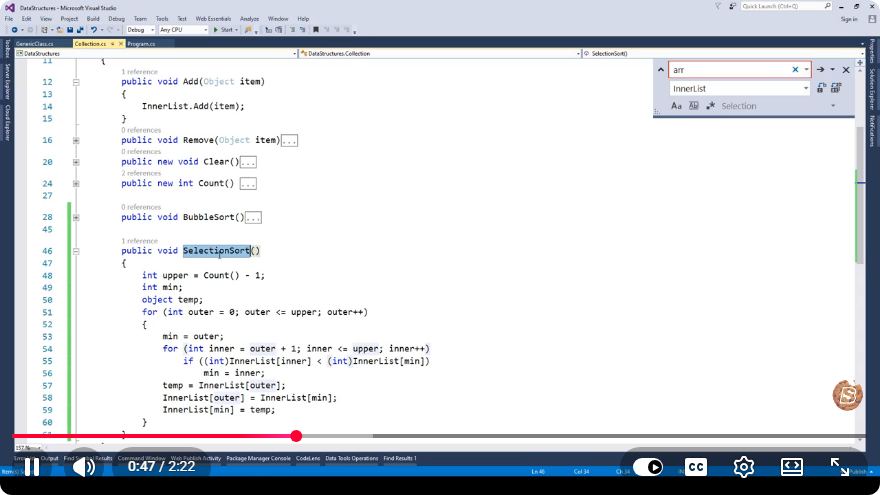880x495 pixels.
Task: Close the find and replace panel
Action: click(846, 70)
